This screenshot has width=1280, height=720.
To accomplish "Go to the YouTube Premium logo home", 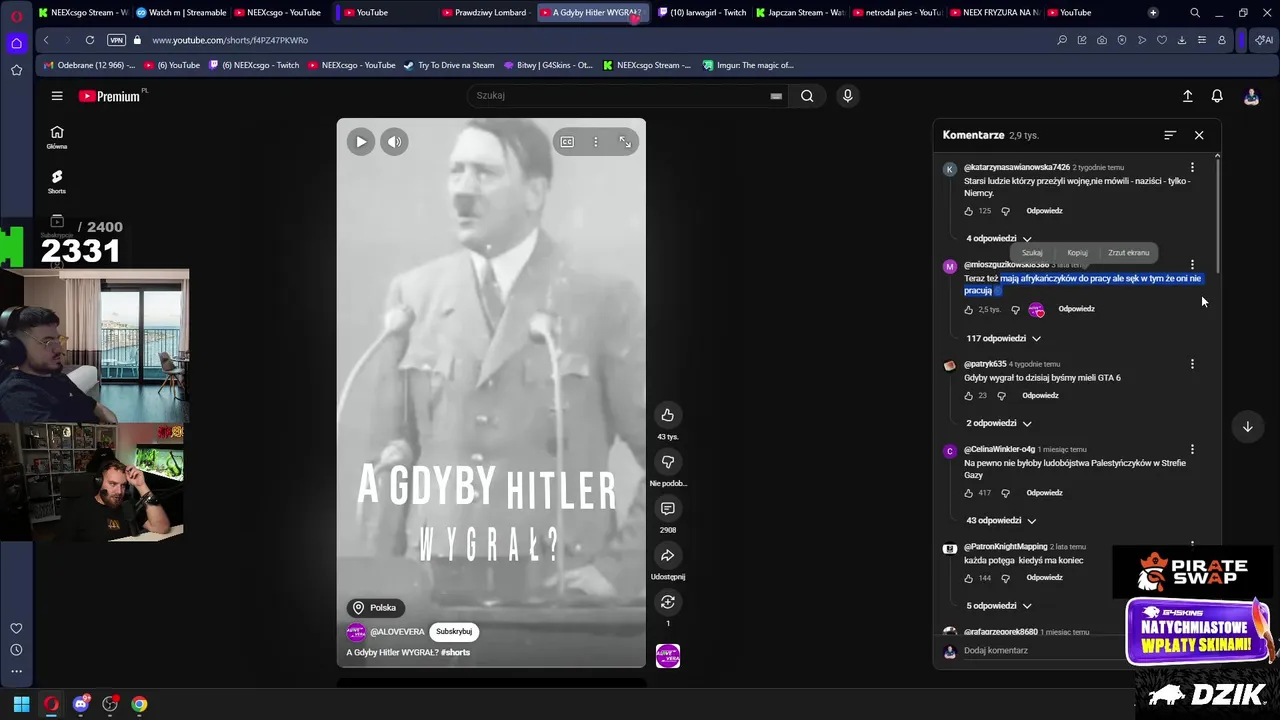I will (x=109, y=96).
